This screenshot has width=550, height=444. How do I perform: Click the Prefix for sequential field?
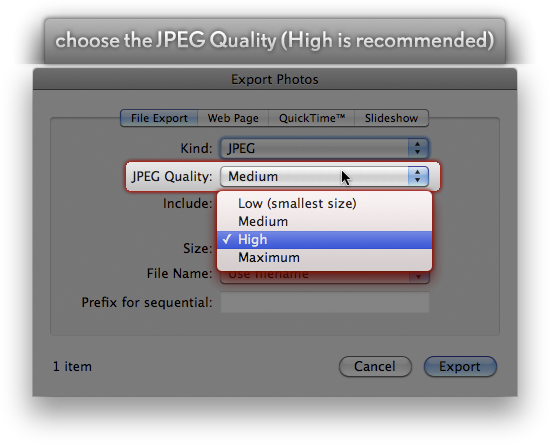coord(325,302)
